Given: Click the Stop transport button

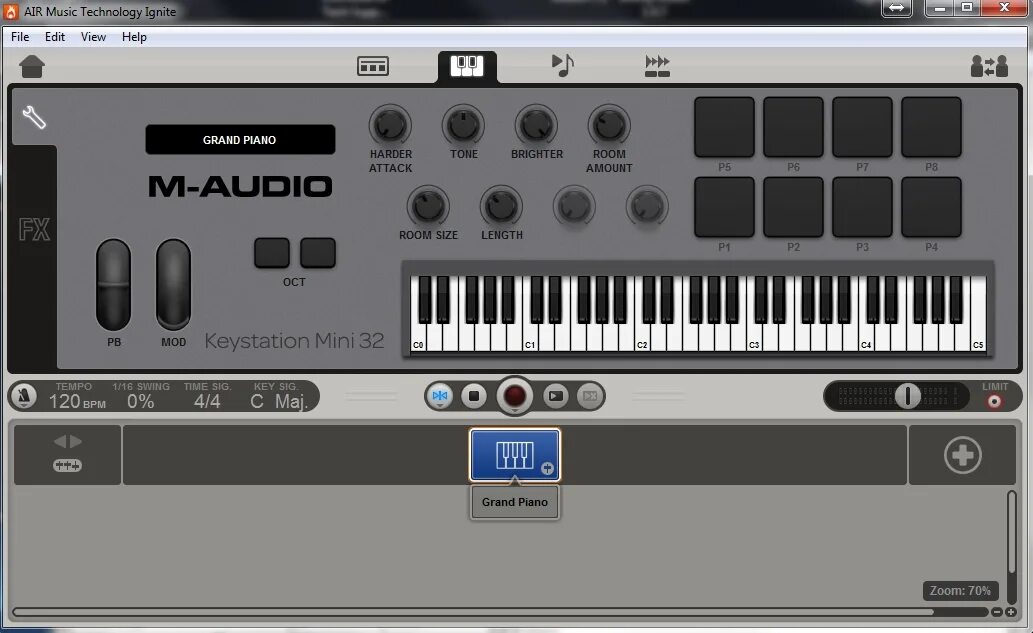Looking at the screenshot, I should click(x=474, y=396).
